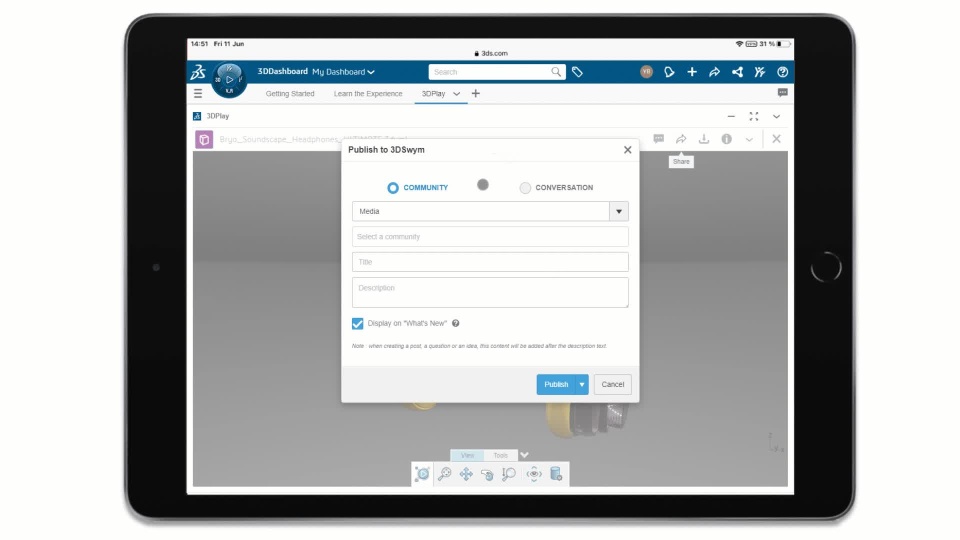The image size is (960, 540).
Task: Collapse the View/Tools action bar
Action: click(x=524, y=455)
